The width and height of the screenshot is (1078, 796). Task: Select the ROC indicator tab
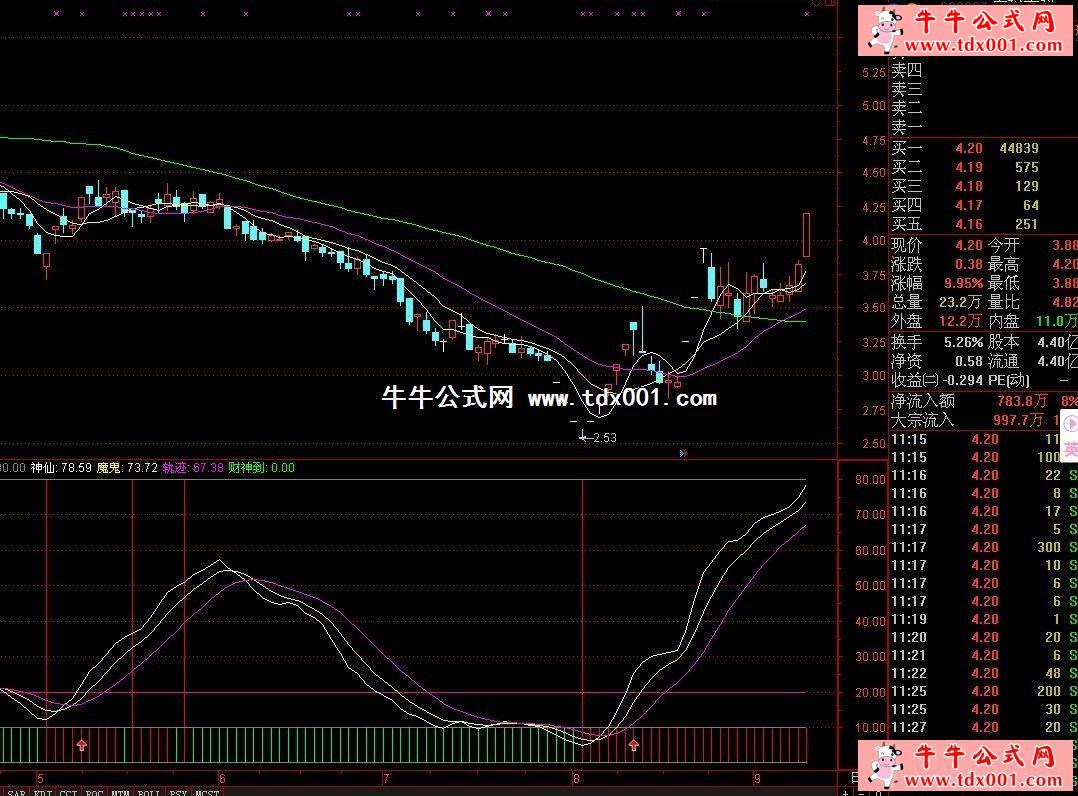pos(94,793)
